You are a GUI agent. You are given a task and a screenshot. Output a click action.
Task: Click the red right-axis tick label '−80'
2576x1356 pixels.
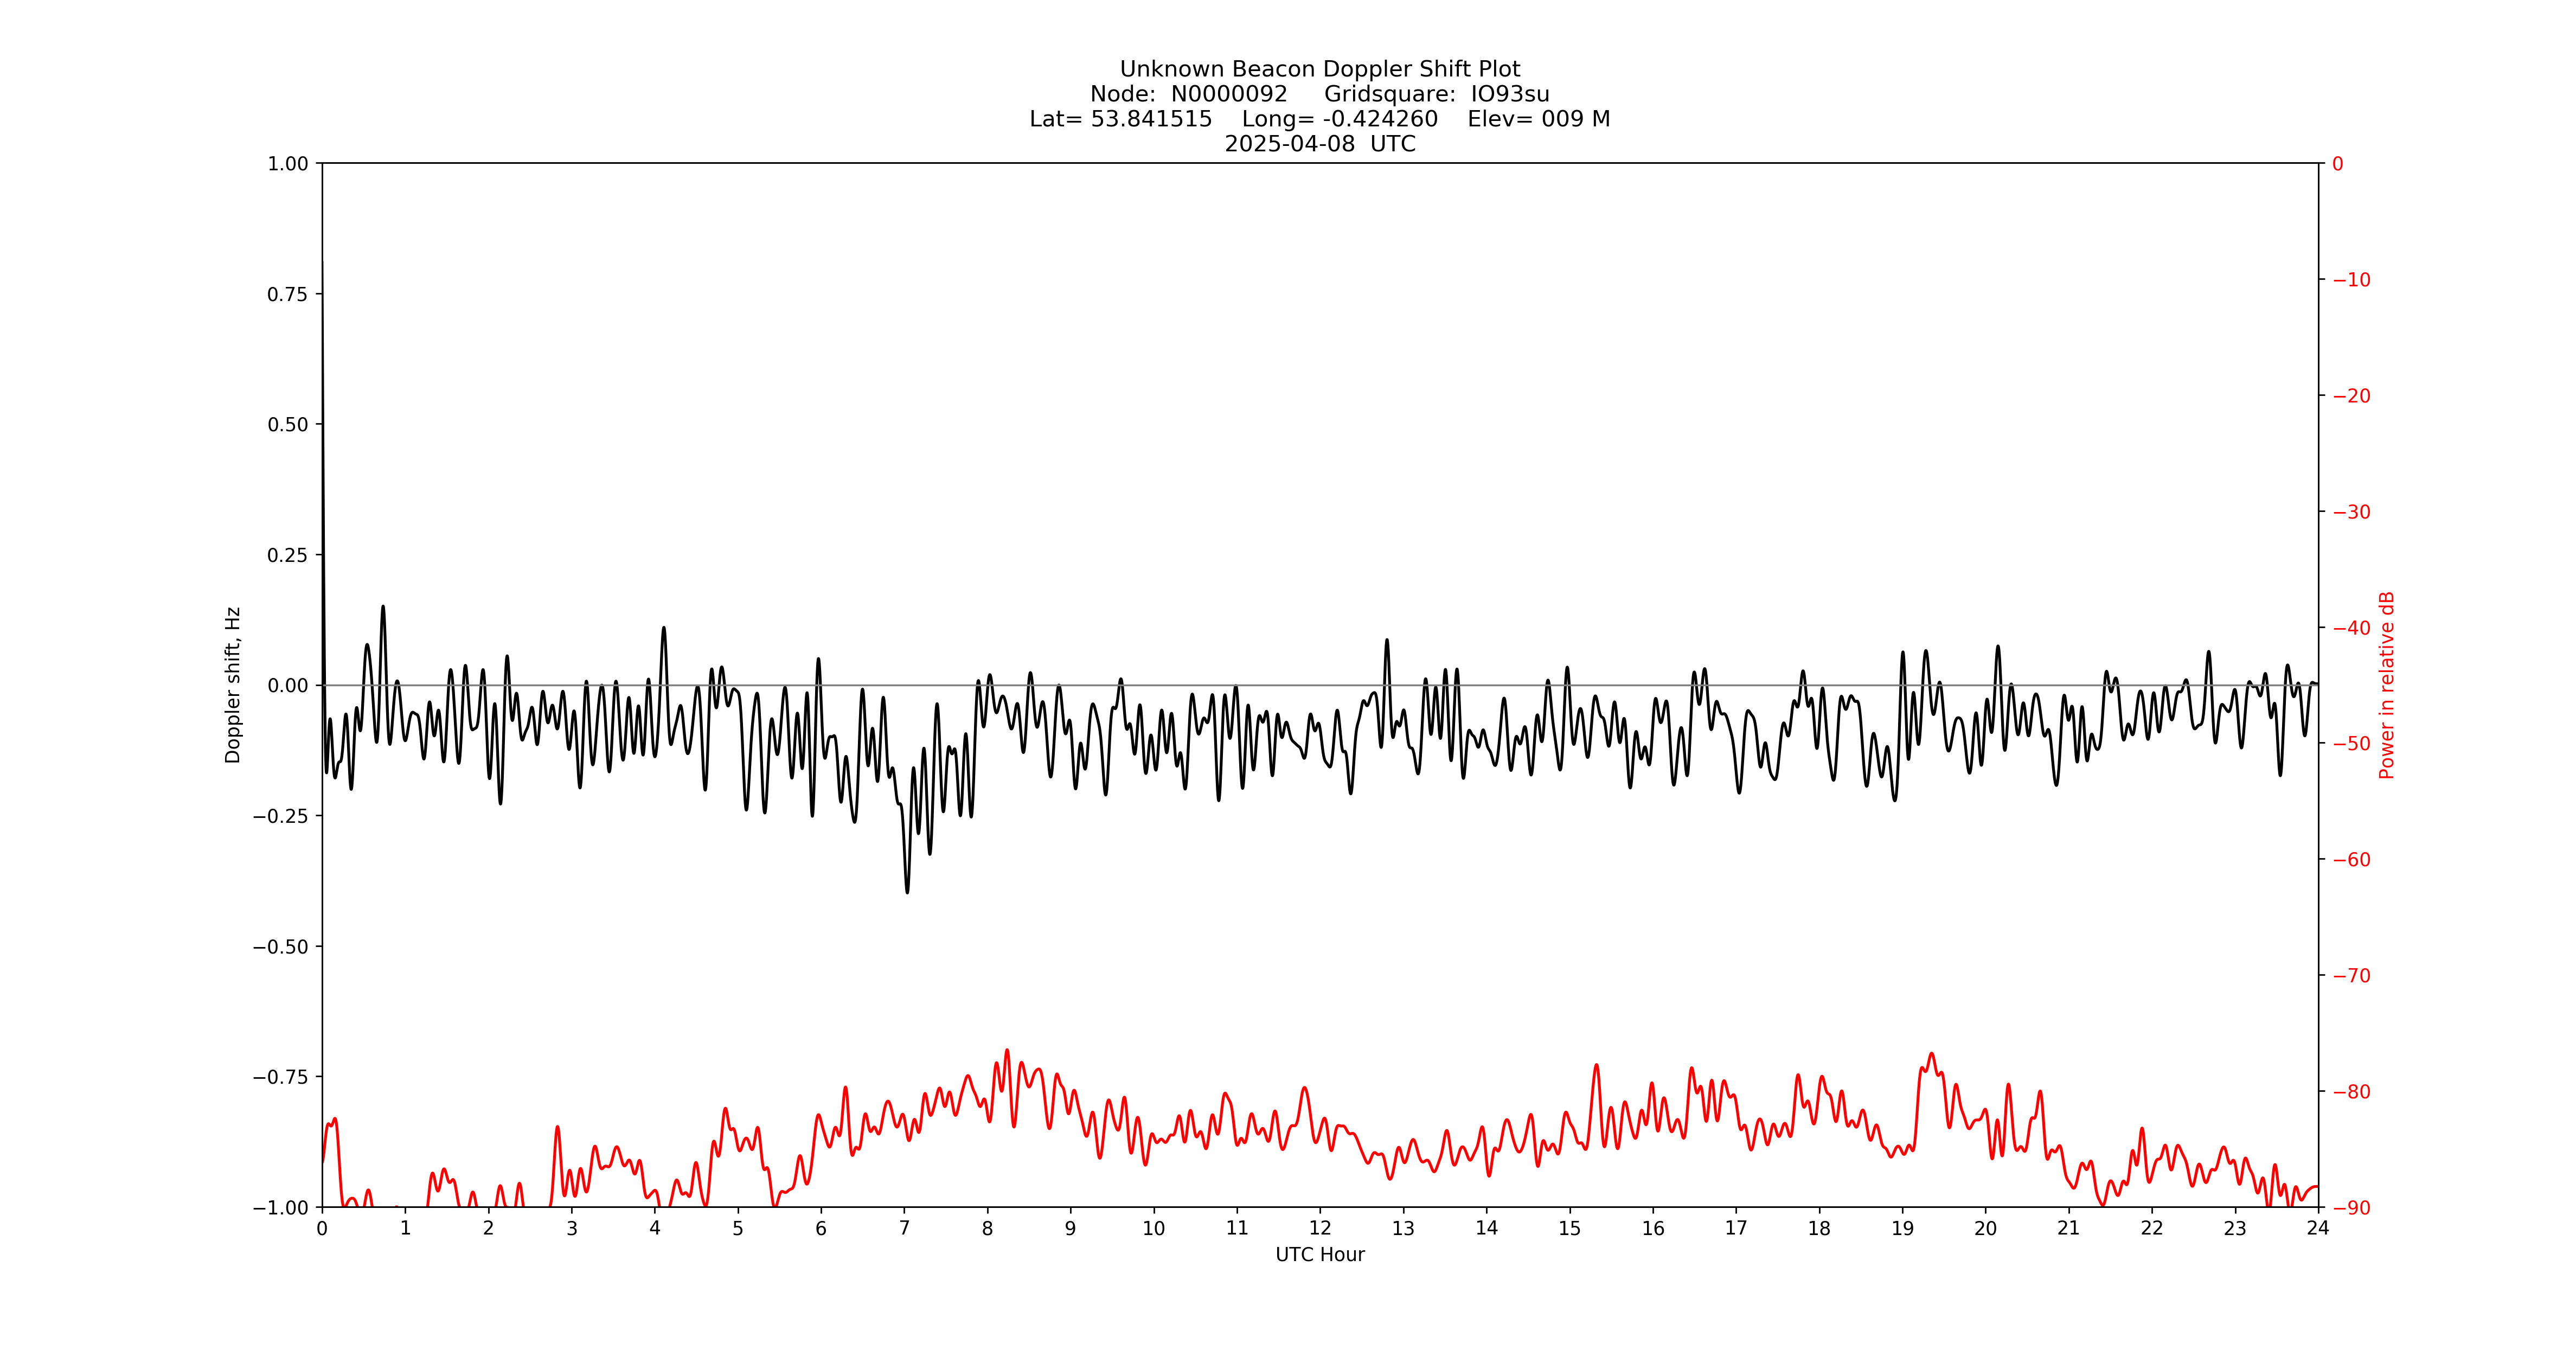pyautogui.click(x=2351, y=1092)
